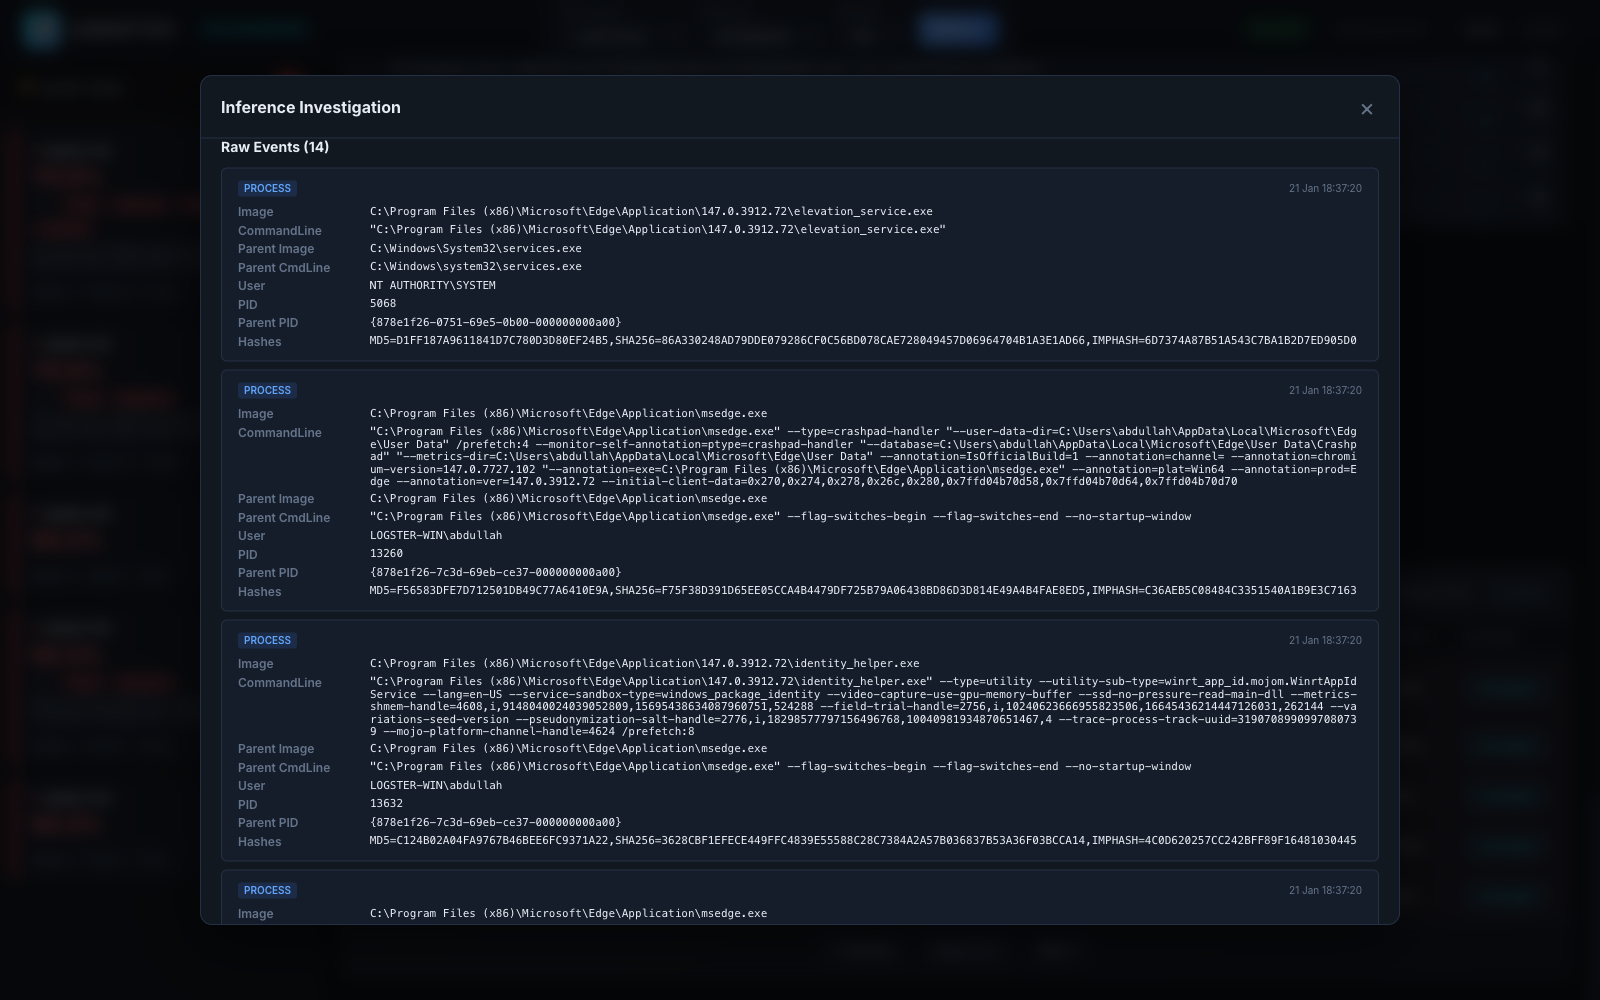The image size is (1600, 1000).
Task: Select the elevation_service.exe Image path
Action: pyautogui.click(x=651, y=212)
